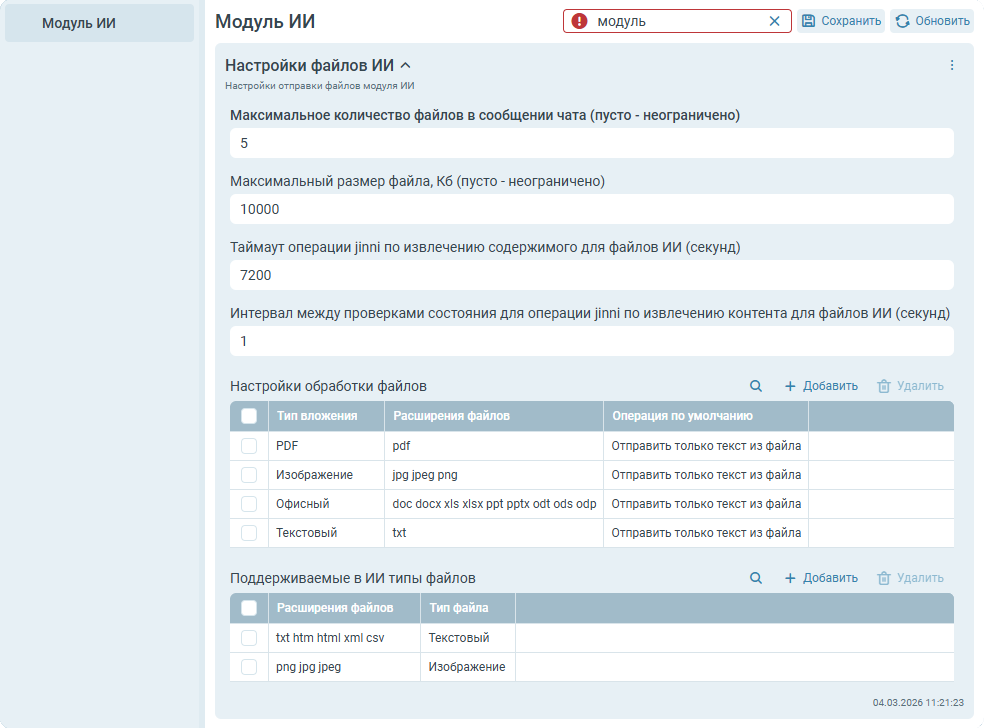
Task: Click the pdf extension cell
Action: coord(494,446)
